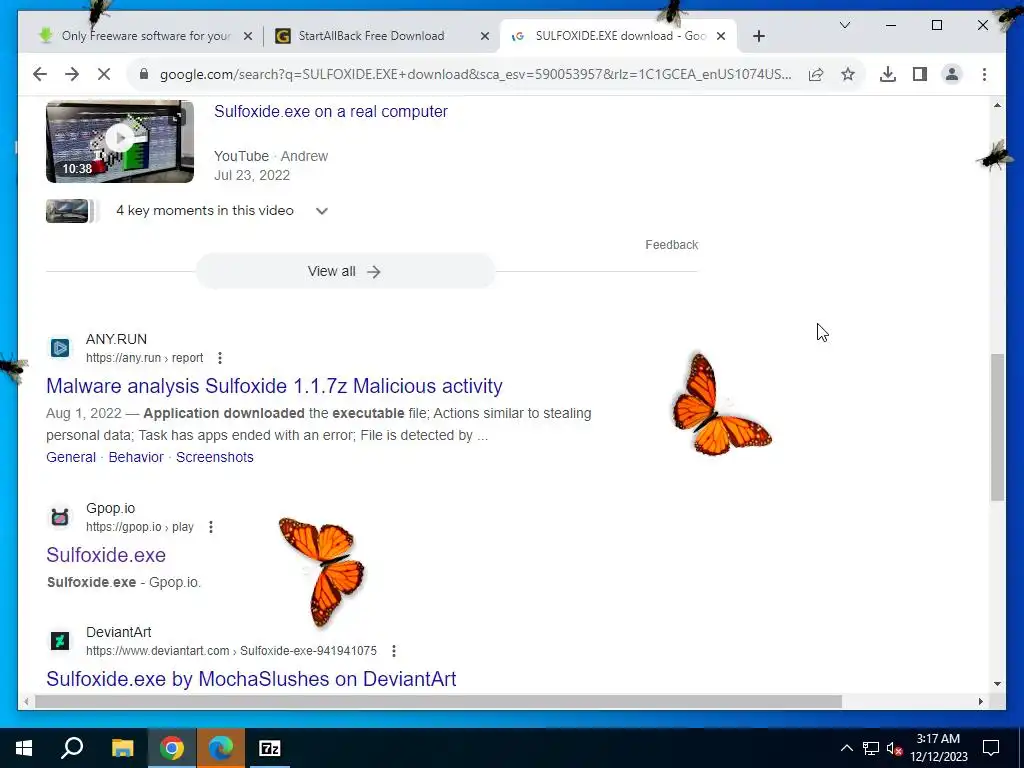Go back to the previous page
Image resolution: width=1024 pixels, height=768 pixels.
pos(40,74)
